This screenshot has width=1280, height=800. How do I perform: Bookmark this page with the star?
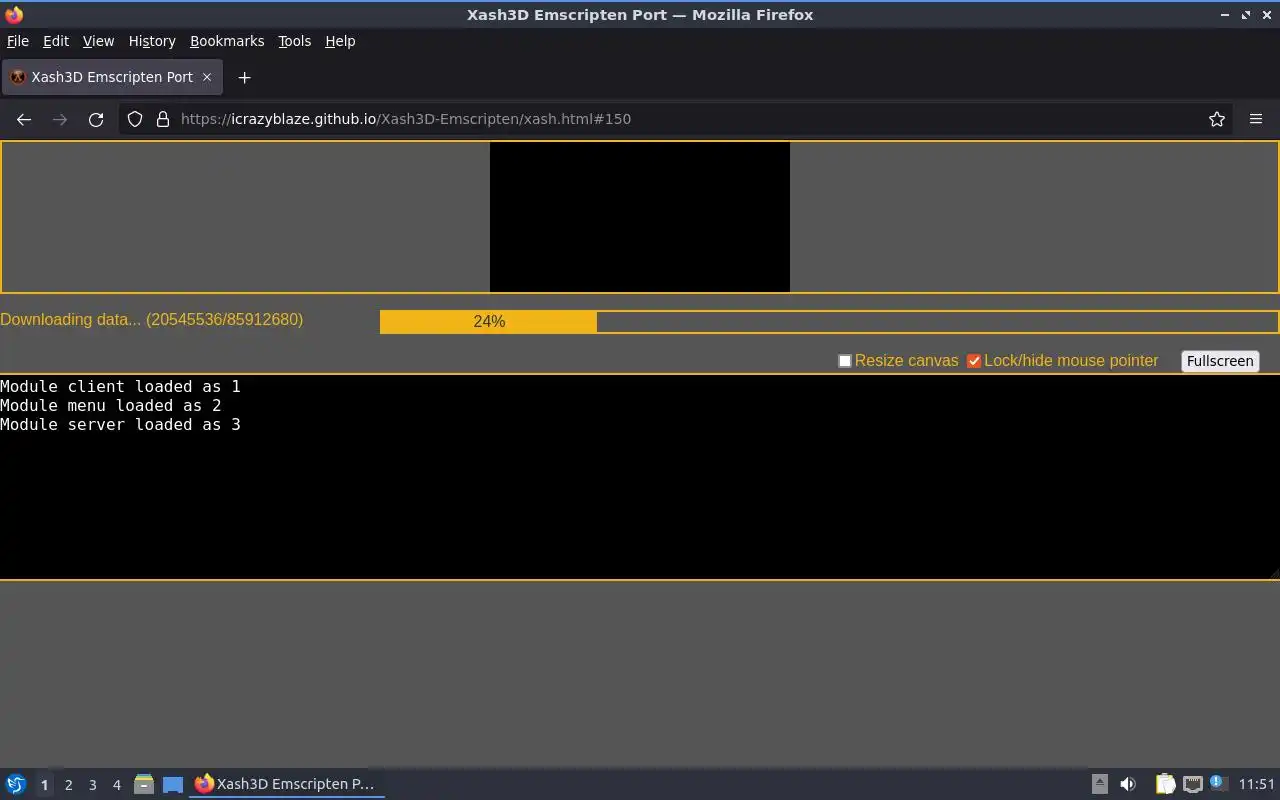(1217, 119)
